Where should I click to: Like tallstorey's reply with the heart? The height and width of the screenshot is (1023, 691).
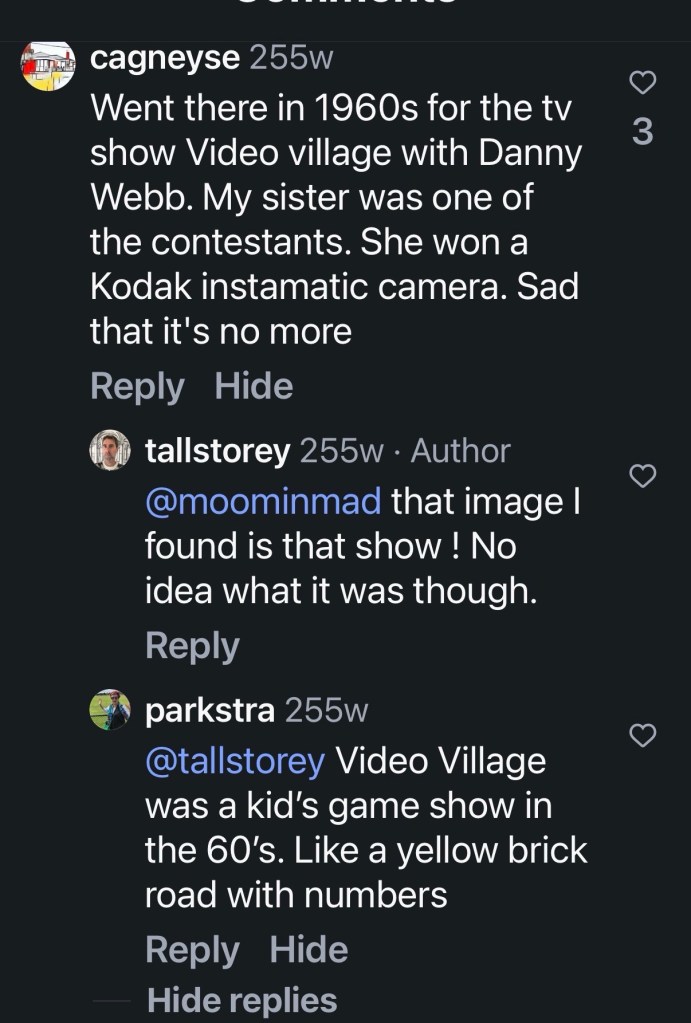point(645,476)
